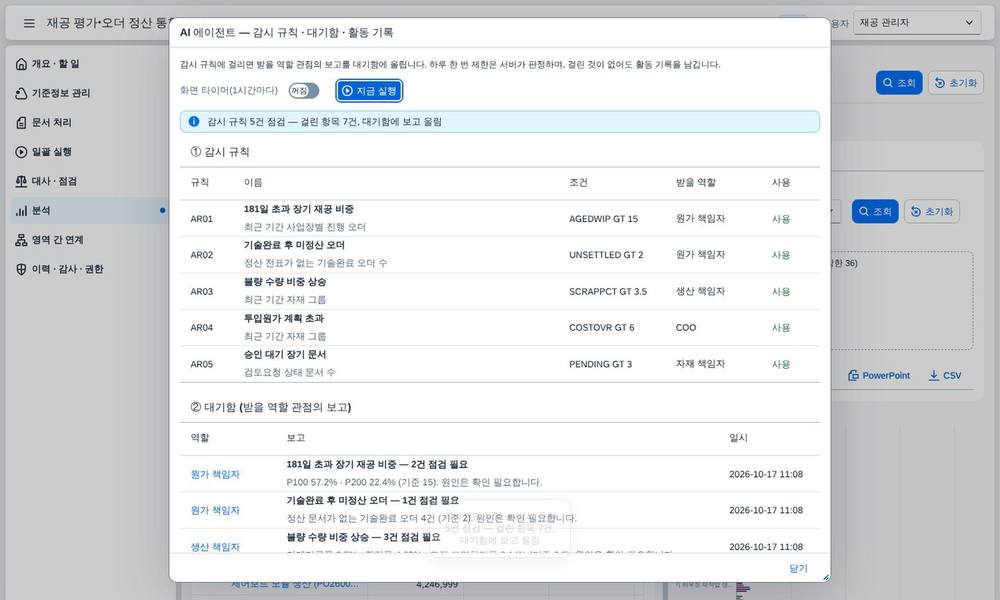Click the 받을 역할 column header
The height and width of the screenshot is (600, 1000).
coord(696,182)
